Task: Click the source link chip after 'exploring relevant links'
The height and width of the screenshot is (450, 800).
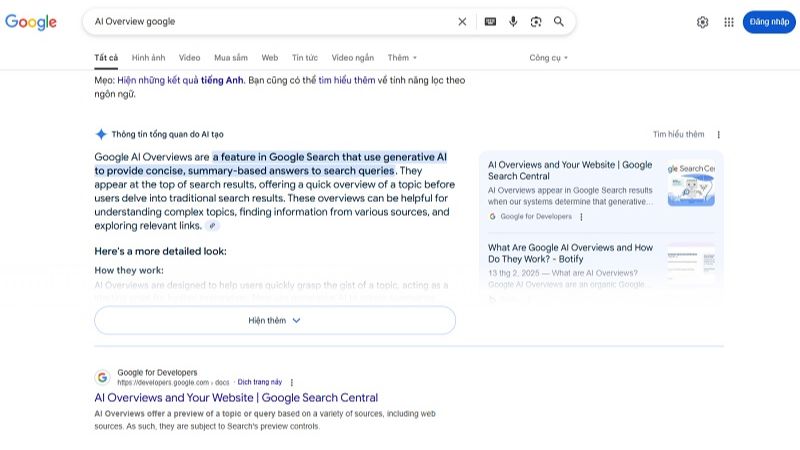Action: pyautogui.click(x=212, y=226)
